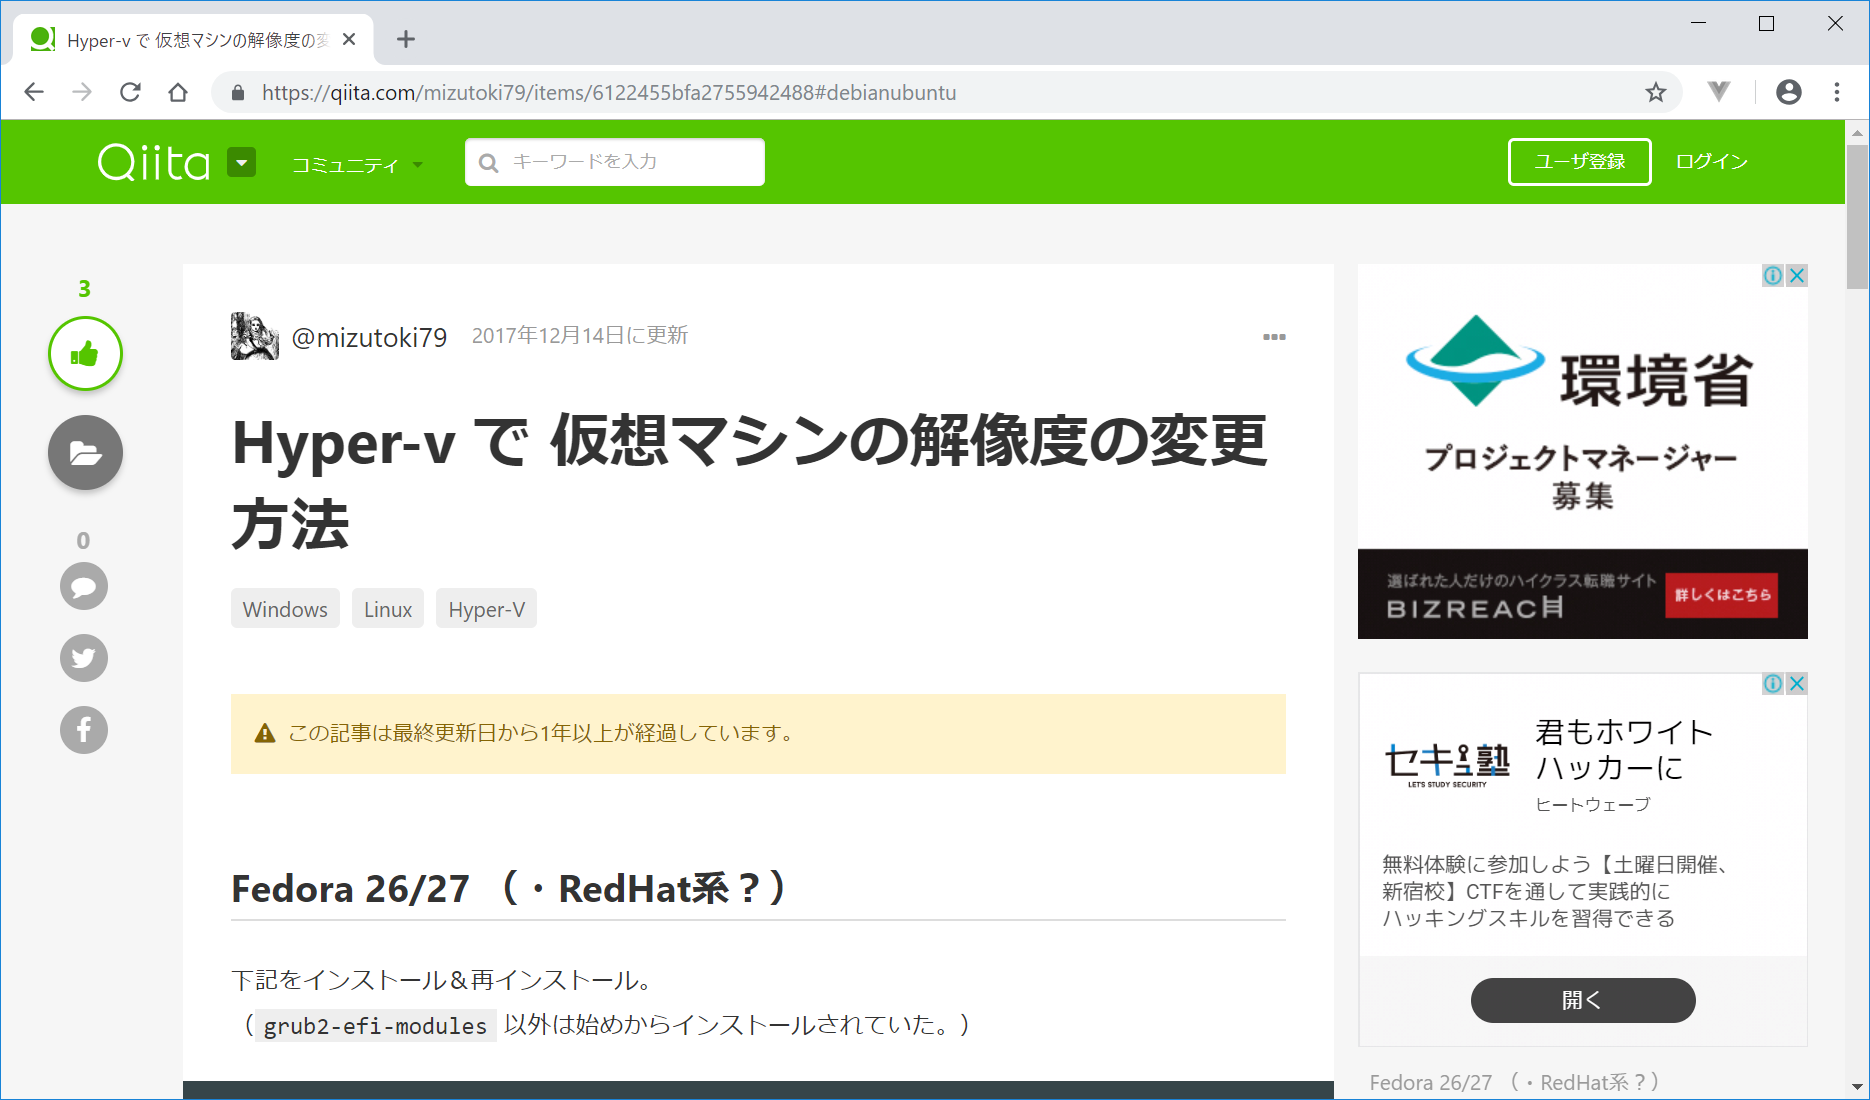Image resolution: width=1870 pixels, height=1100 pixels.
Task: Bookmark page with the star icon
Action: point(1656,93)
